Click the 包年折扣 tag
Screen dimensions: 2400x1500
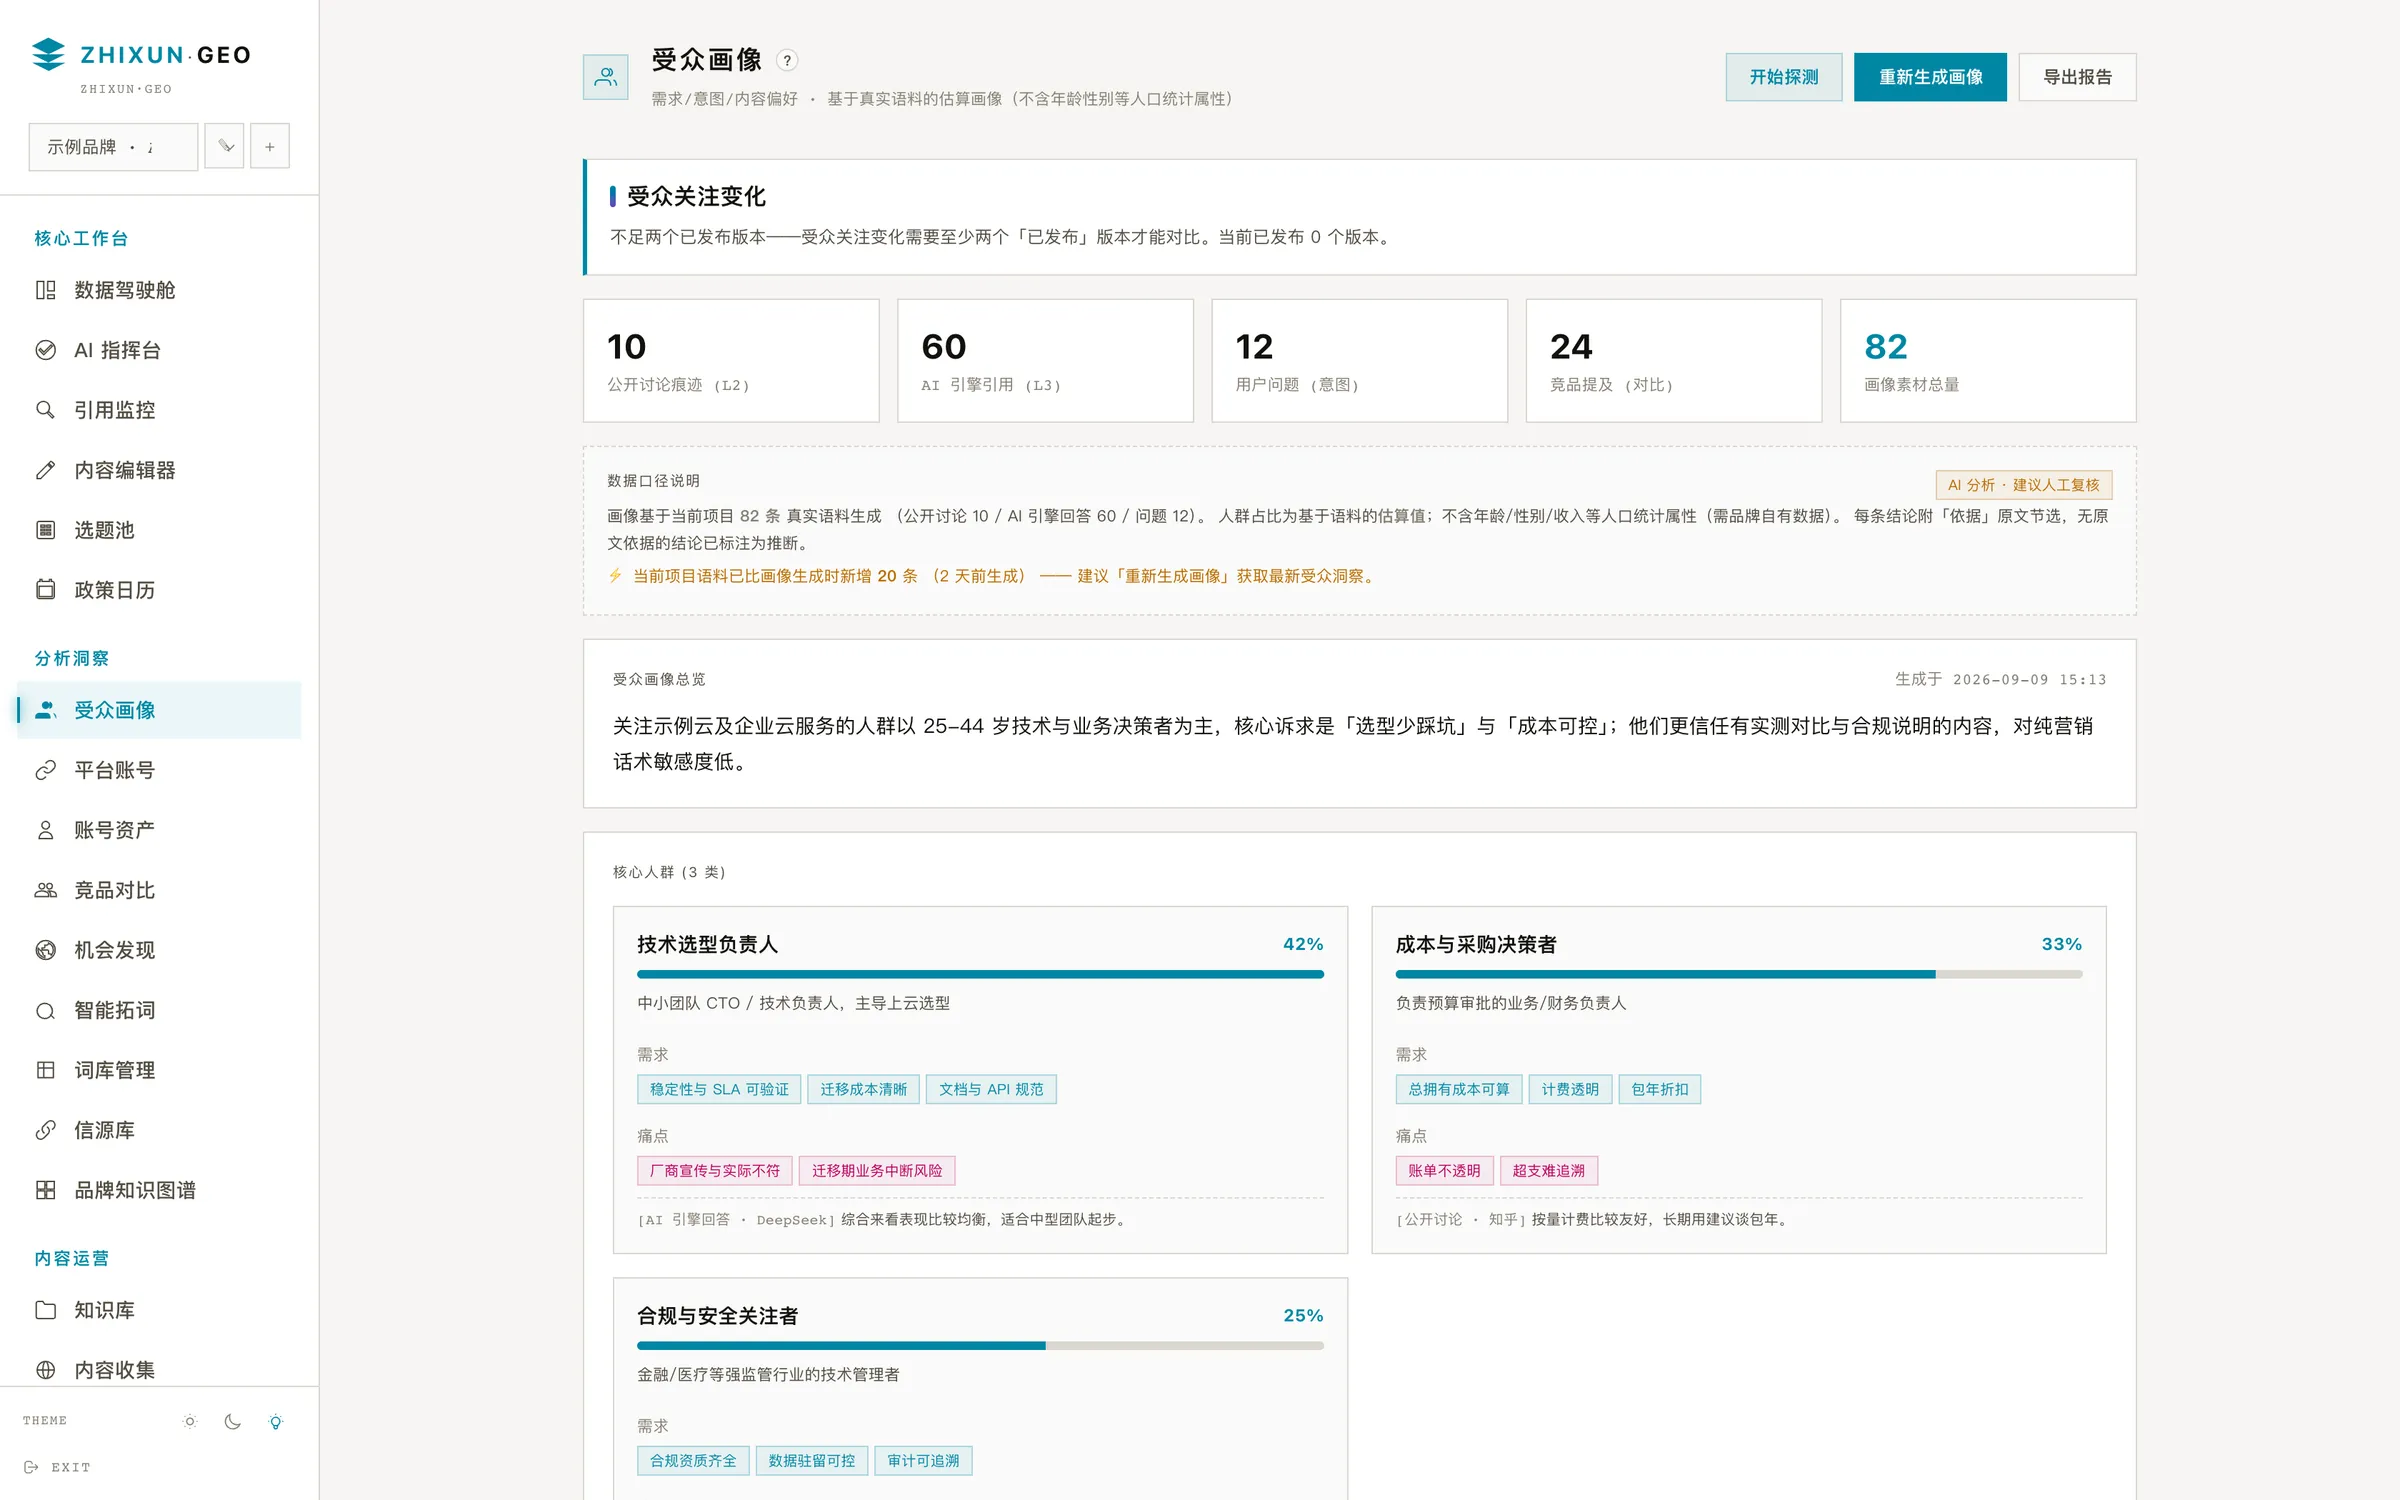tap(1660, 1089)
